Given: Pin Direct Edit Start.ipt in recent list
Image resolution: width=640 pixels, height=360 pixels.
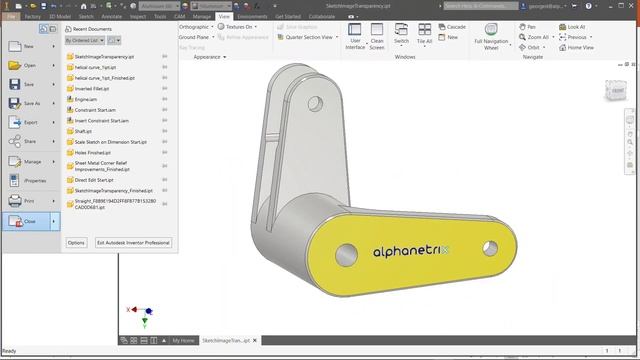Looking at the screenshot, I should 165,180.
